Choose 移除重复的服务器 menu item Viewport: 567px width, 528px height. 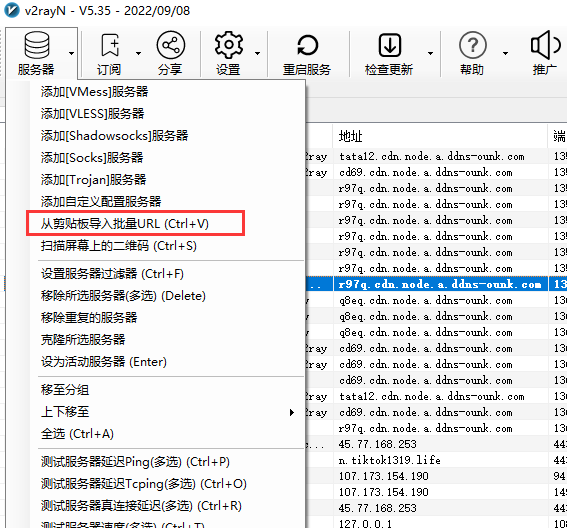click(89, 317)
